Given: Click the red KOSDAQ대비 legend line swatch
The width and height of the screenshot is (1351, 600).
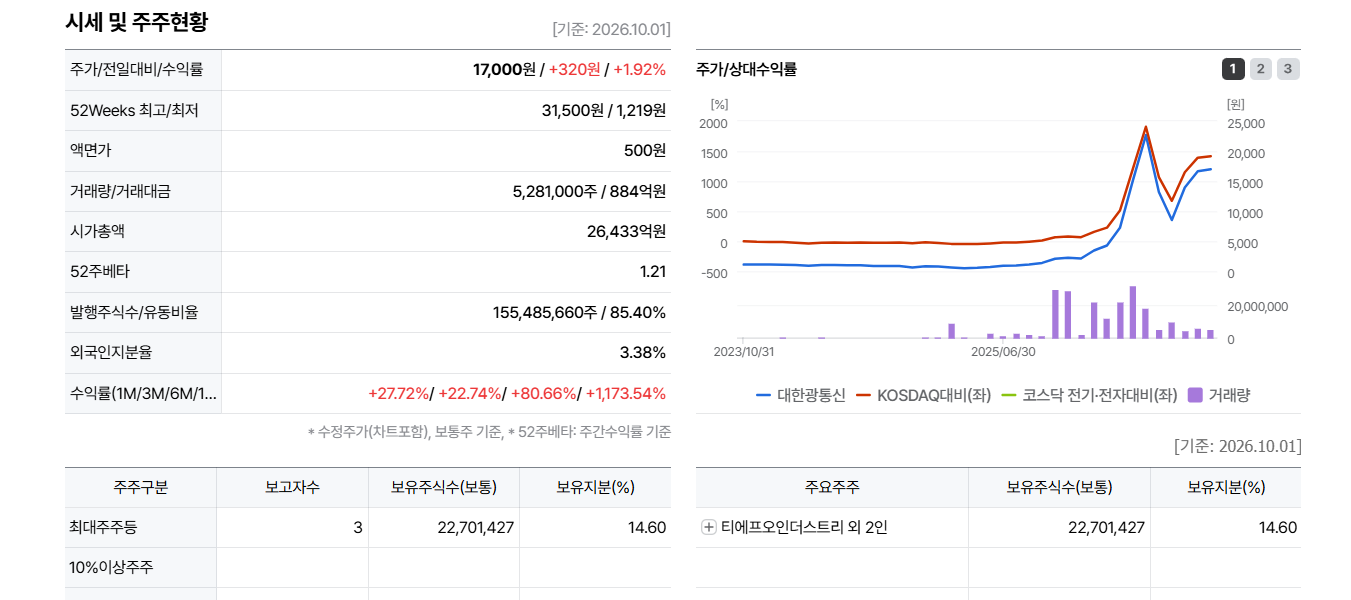Looking at the screenshot, I should [863, 395].
